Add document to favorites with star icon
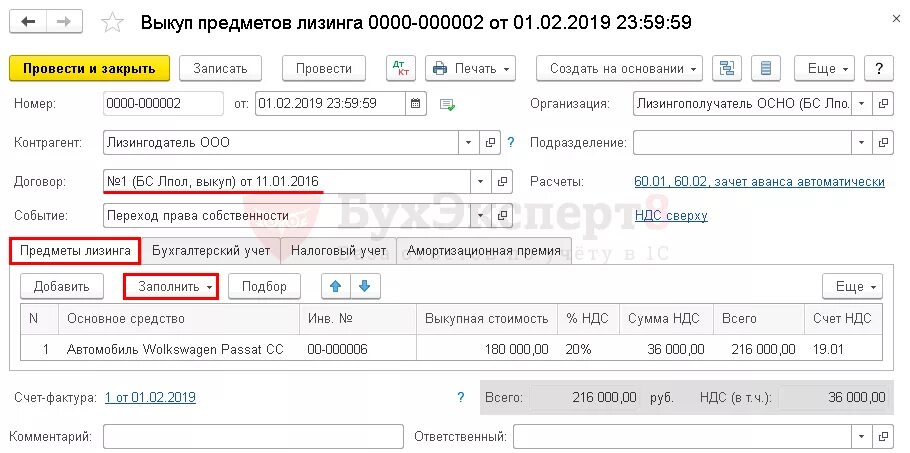910x453 pixels. [x=112, y=23]
